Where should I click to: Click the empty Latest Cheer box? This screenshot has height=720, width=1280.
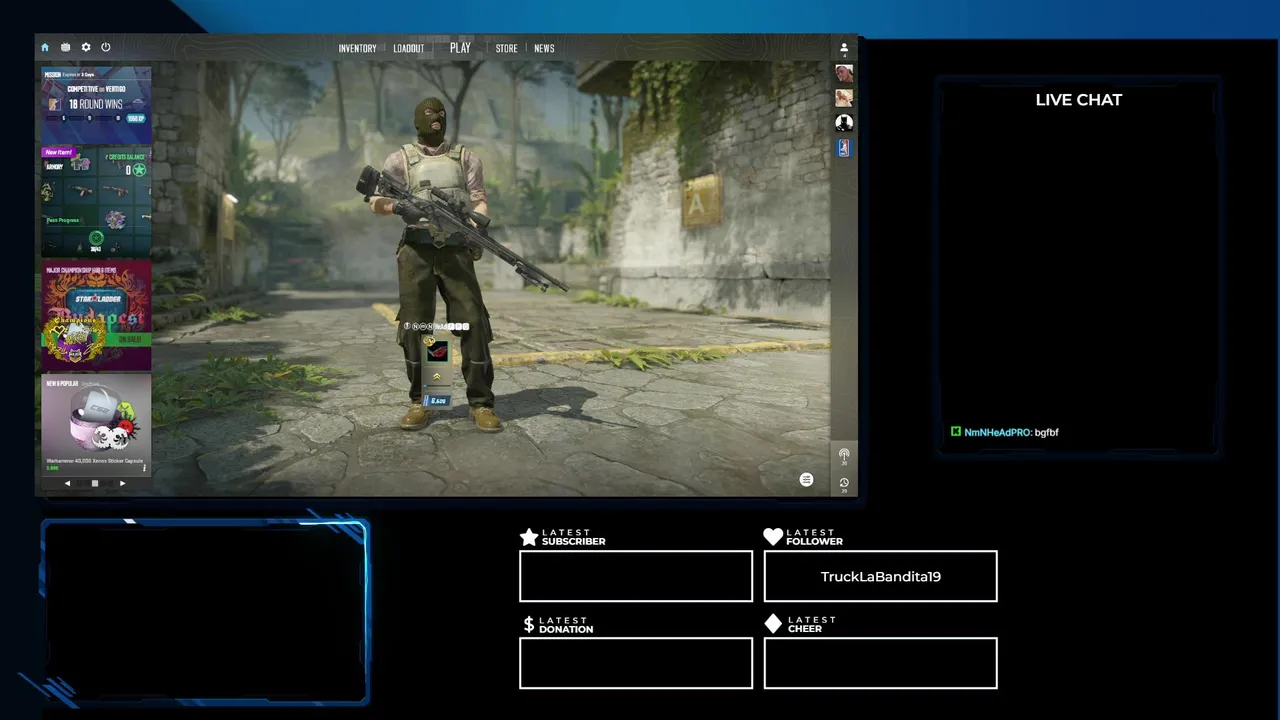881,664
